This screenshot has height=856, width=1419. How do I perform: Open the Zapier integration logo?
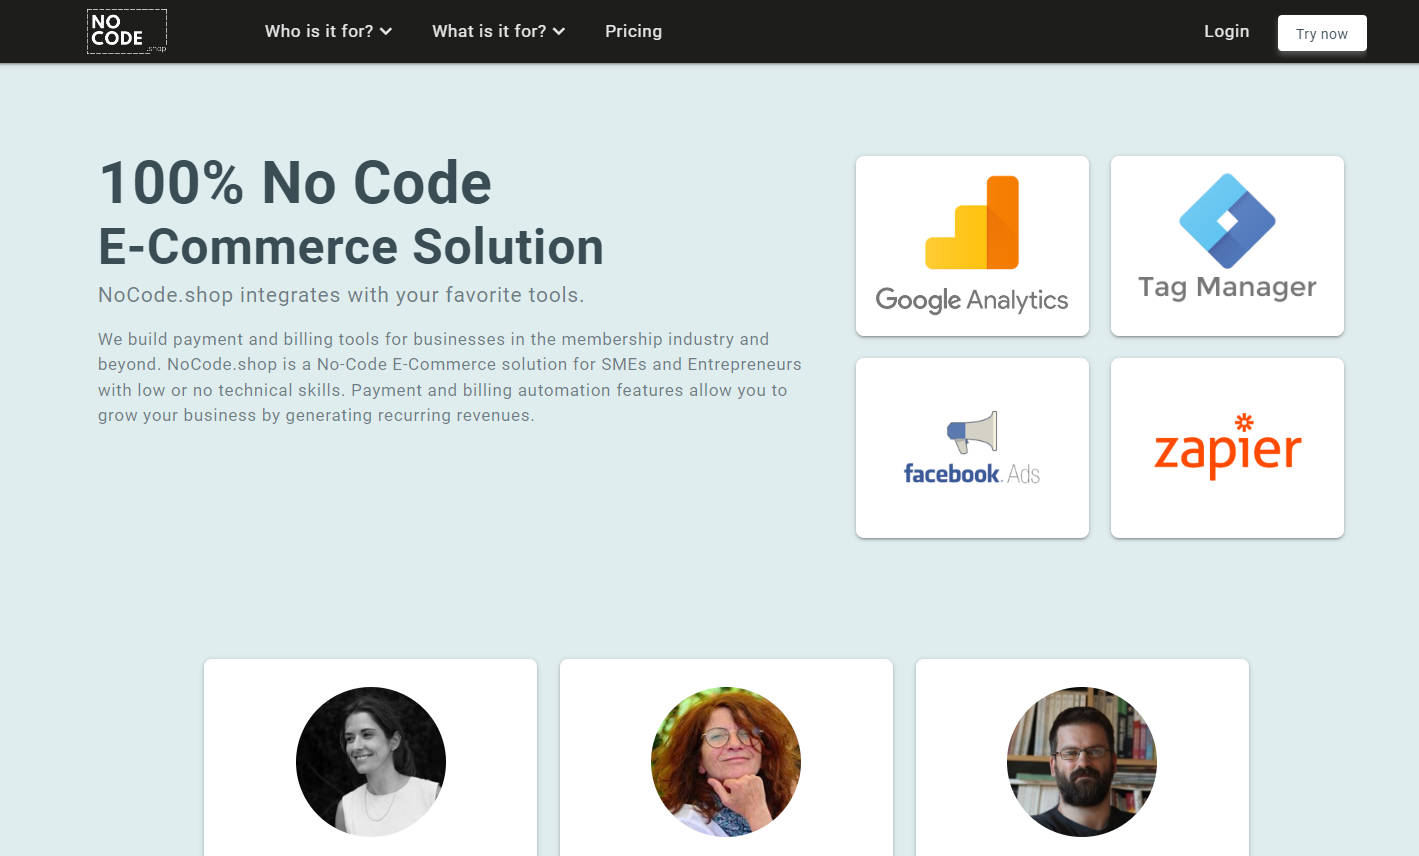click(x=1227, y=448)
